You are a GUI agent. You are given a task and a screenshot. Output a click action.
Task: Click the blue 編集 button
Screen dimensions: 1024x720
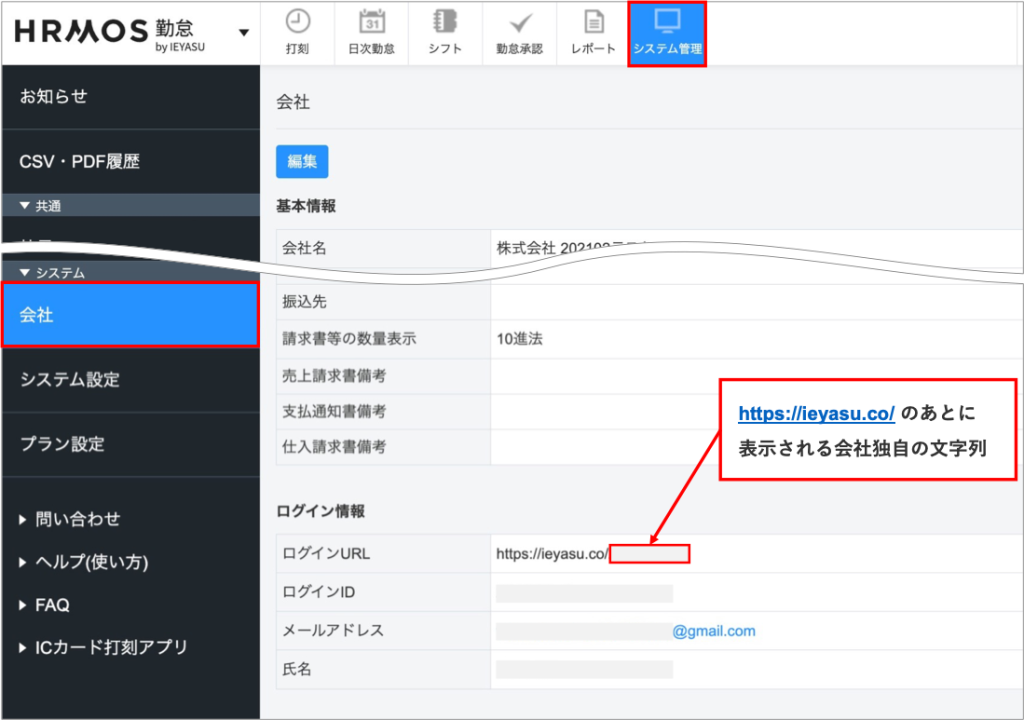[x=302, y=161]
